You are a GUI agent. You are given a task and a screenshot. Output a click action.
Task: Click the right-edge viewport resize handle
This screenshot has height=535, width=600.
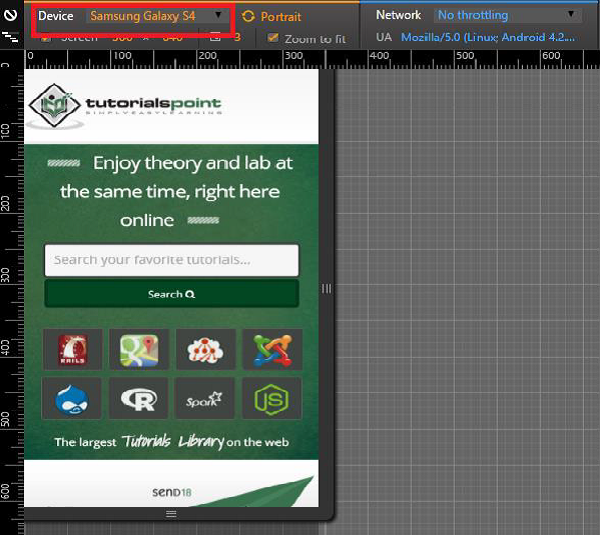coord(326,288)
